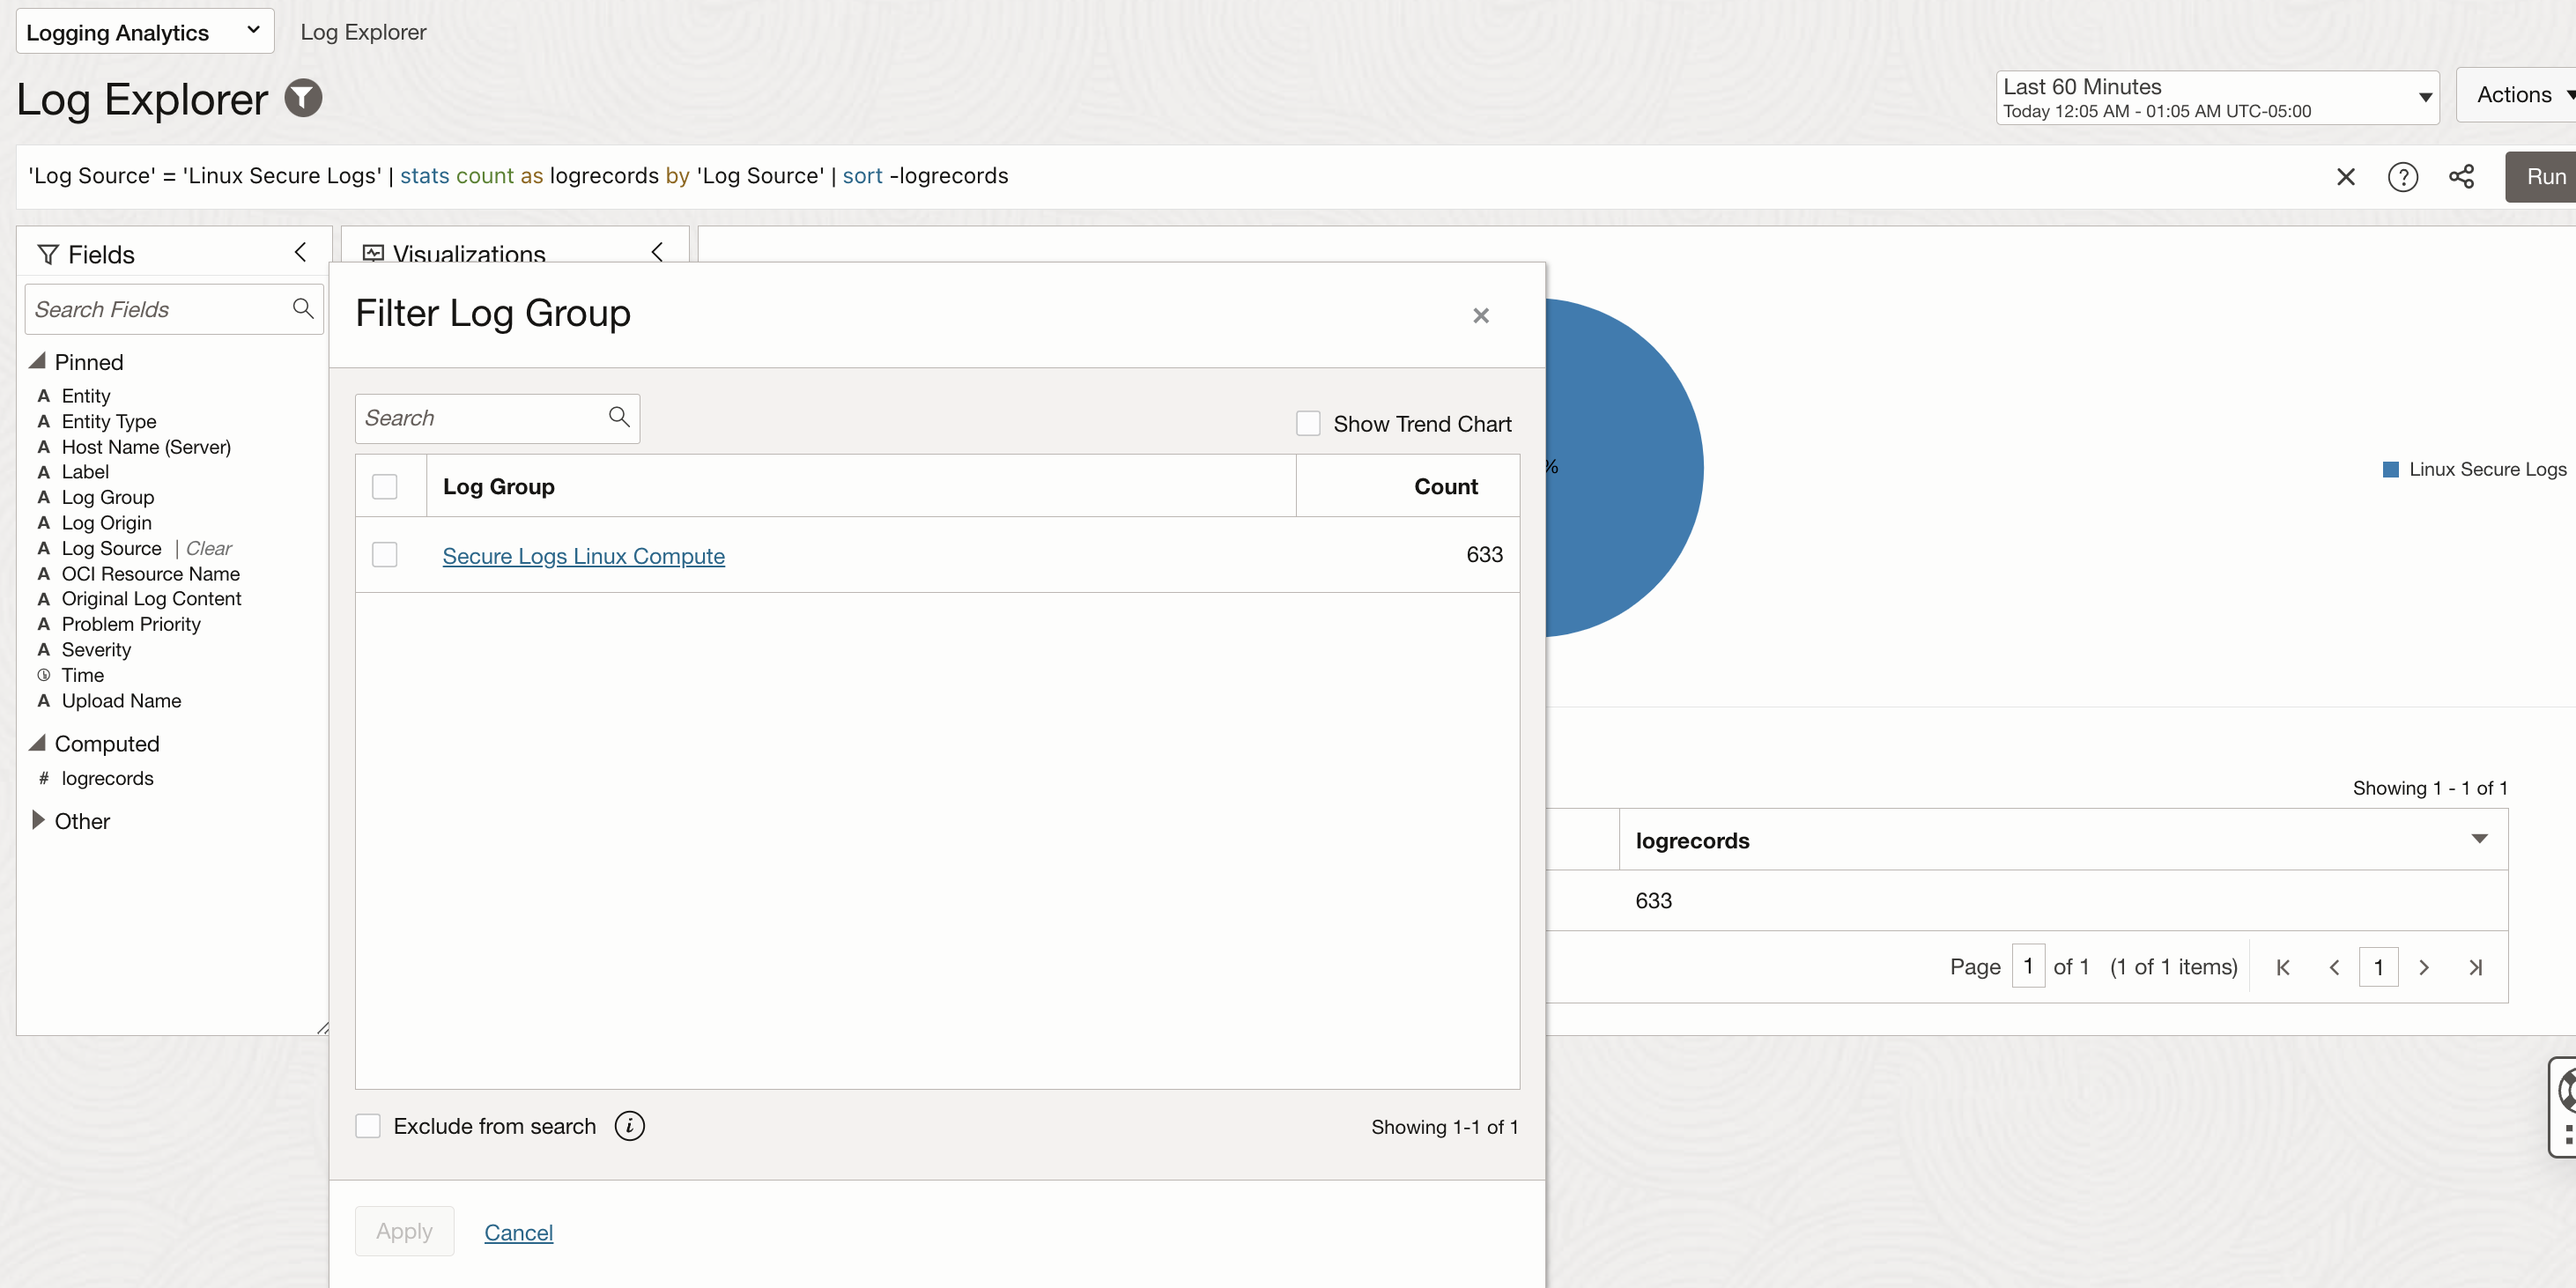2576x1288 pixels.
Task: Click the Linux Secure Logs legend color swatch
Action: (2391, 469)
